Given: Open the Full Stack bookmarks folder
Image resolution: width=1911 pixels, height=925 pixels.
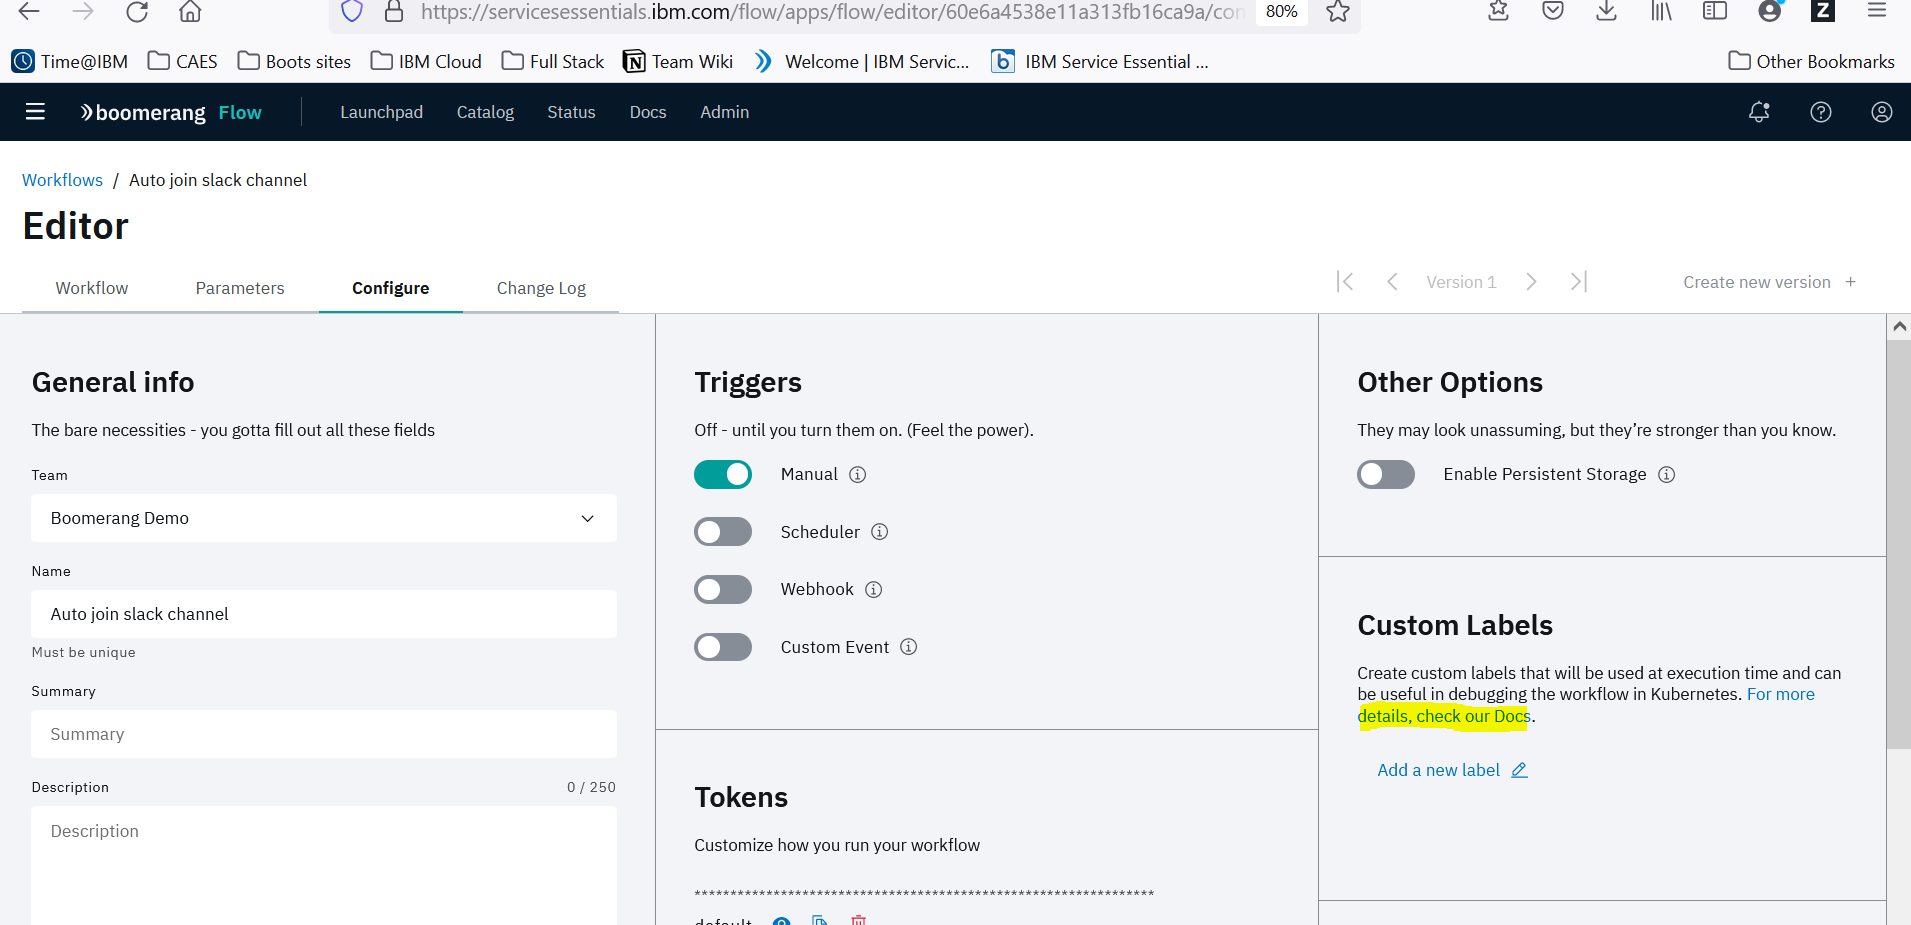Looking at the screenshot, I should coord(553,61).
